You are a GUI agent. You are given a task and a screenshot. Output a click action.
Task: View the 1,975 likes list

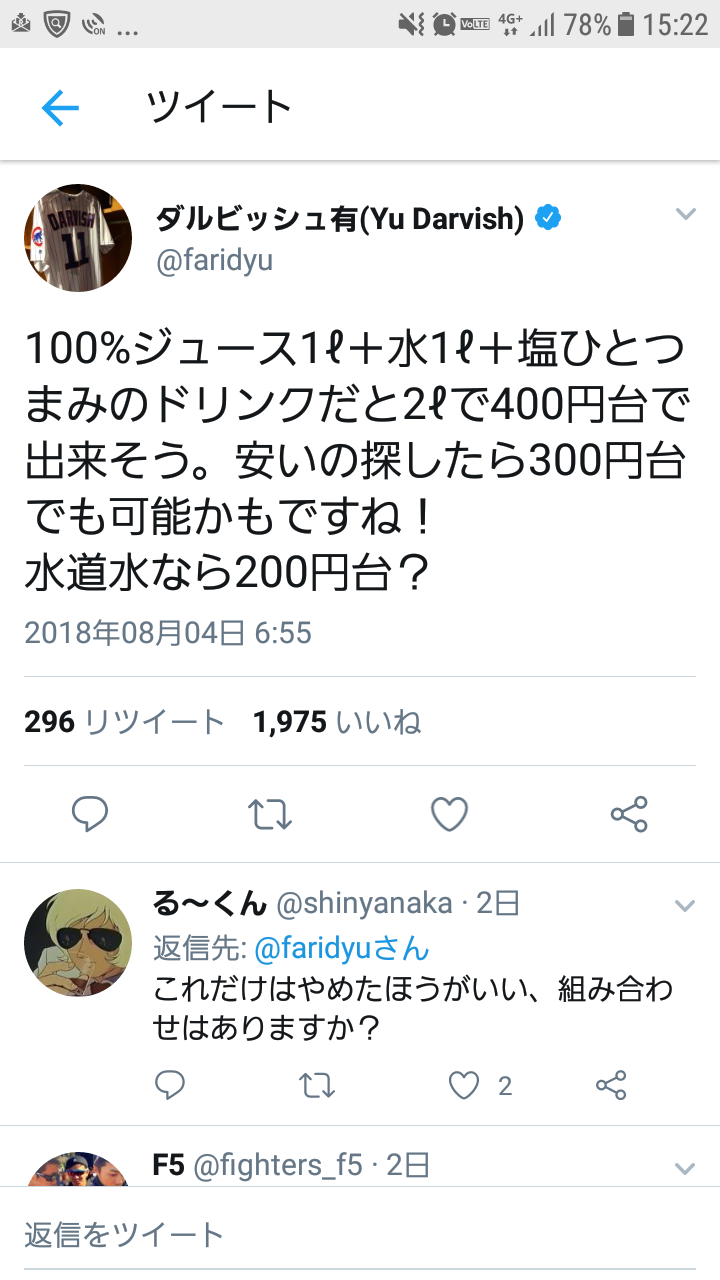337,722
